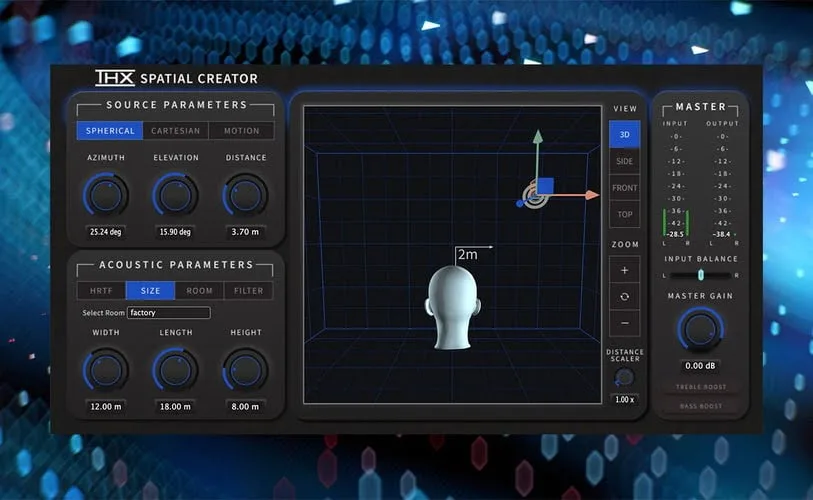Click the input level meter bars

pos(675,223)
